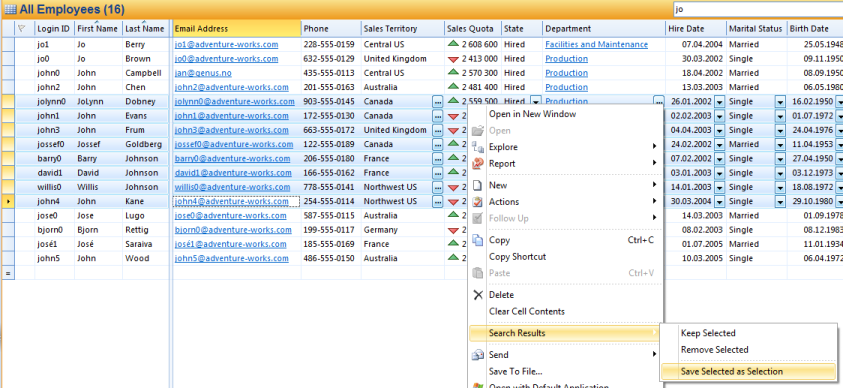Click green quota arrow in jo1 row
843x388 pixels.
coord(453,44)
